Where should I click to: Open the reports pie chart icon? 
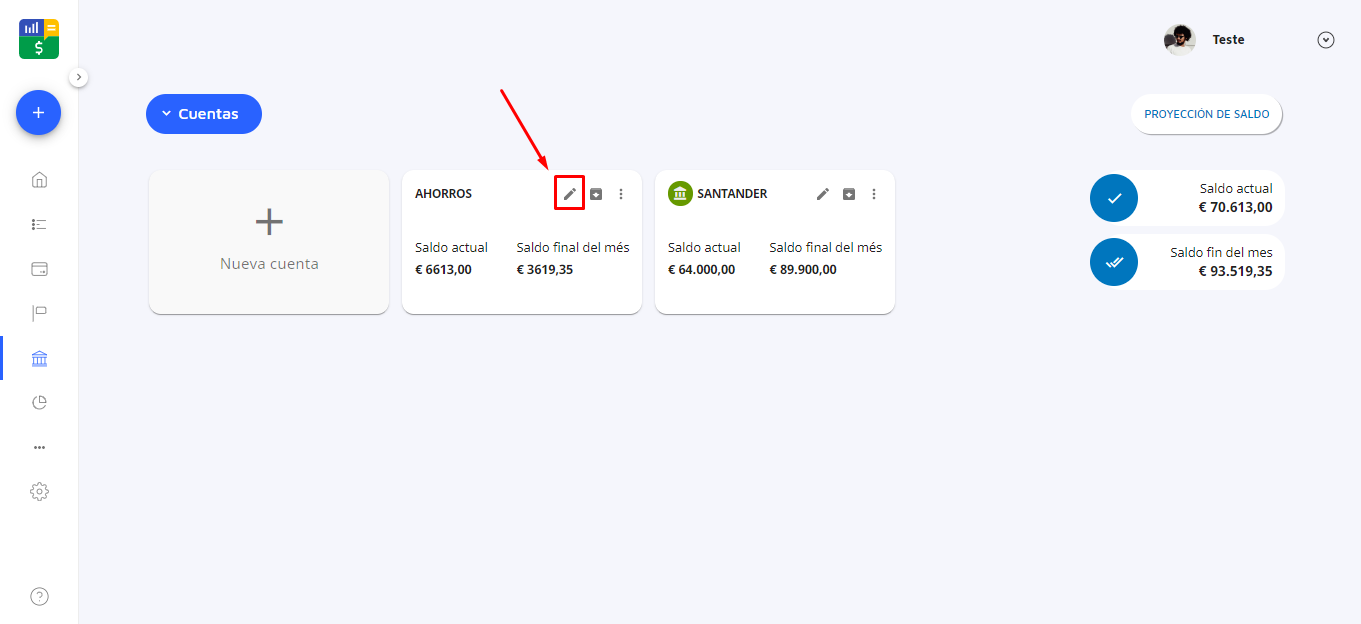39,403
